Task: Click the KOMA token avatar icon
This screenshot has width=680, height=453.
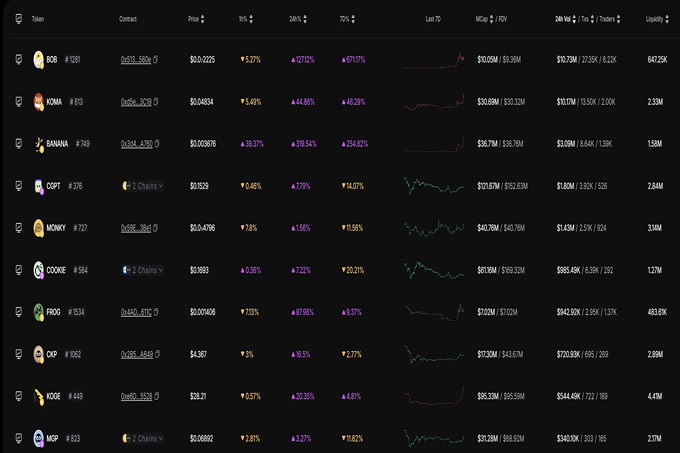Action: point(38,102)
